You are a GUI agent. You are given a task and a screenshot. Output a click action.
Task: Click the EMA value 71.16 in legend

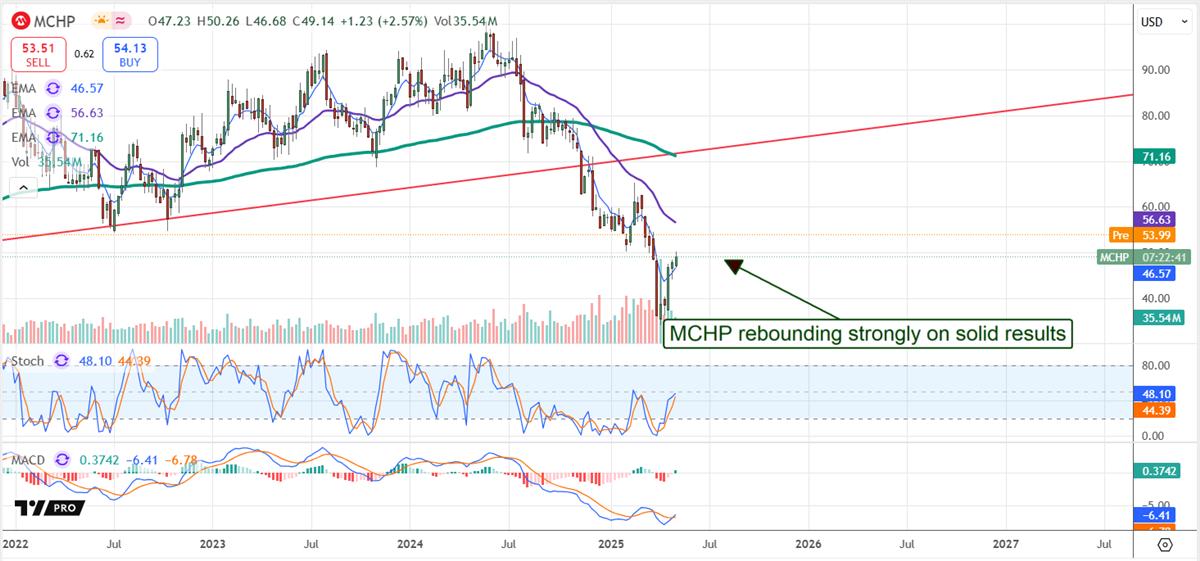pyautogui.click(x=87, y=137)
